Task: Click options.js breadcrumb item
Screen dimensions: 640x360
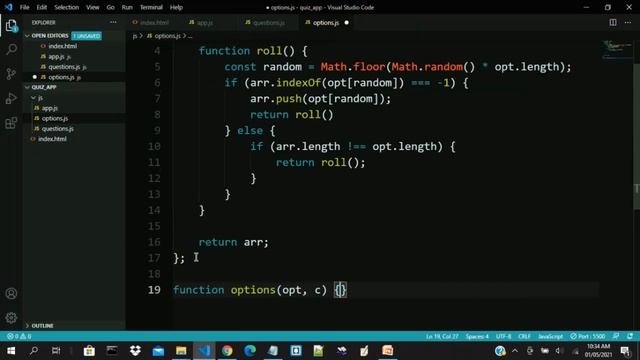Action: pyautogui.click(x=167, y=36)
